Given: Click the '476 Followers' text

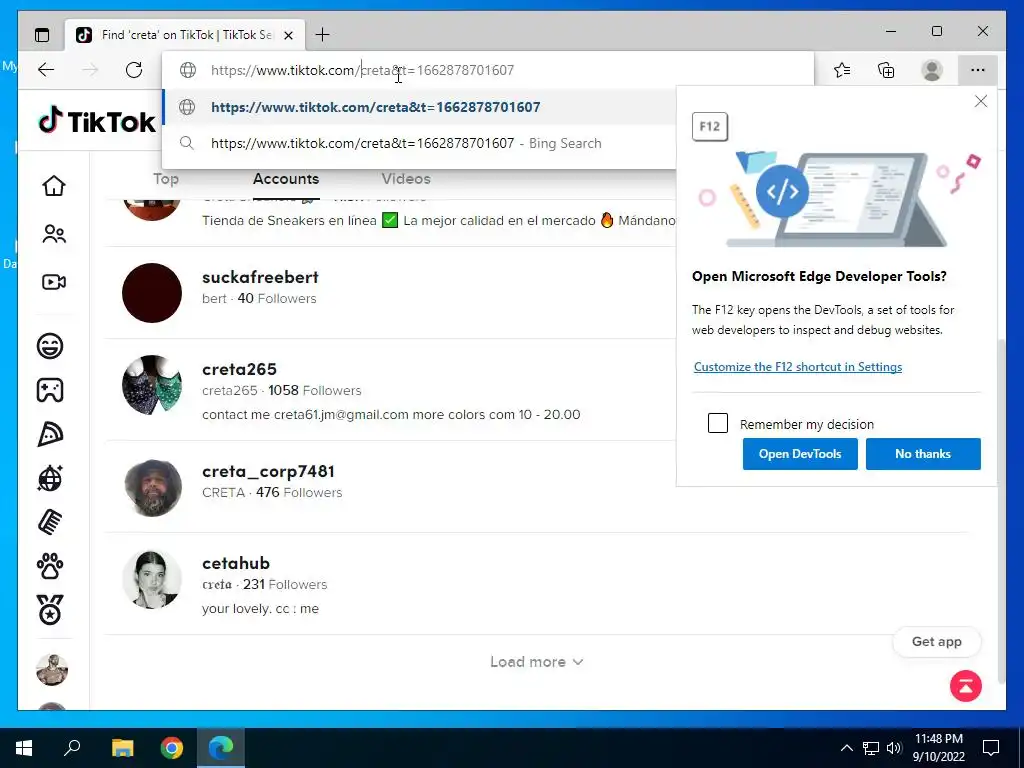Looking at the screenshot, I should click(299, 492).
